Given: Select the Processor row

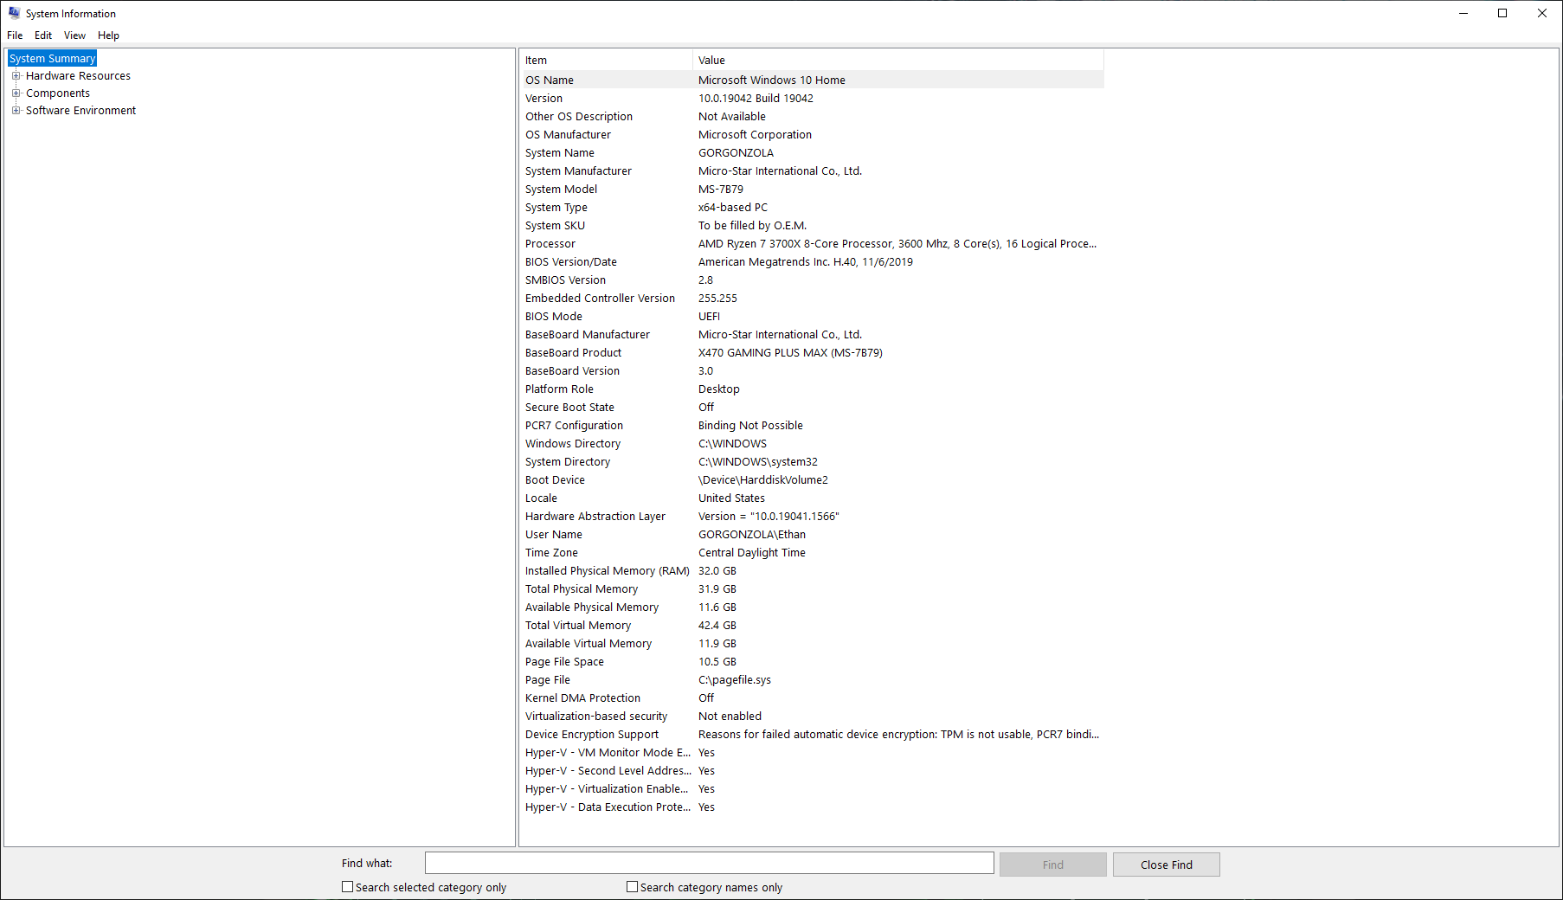Looking at the screenshot, I should point(812,244).
